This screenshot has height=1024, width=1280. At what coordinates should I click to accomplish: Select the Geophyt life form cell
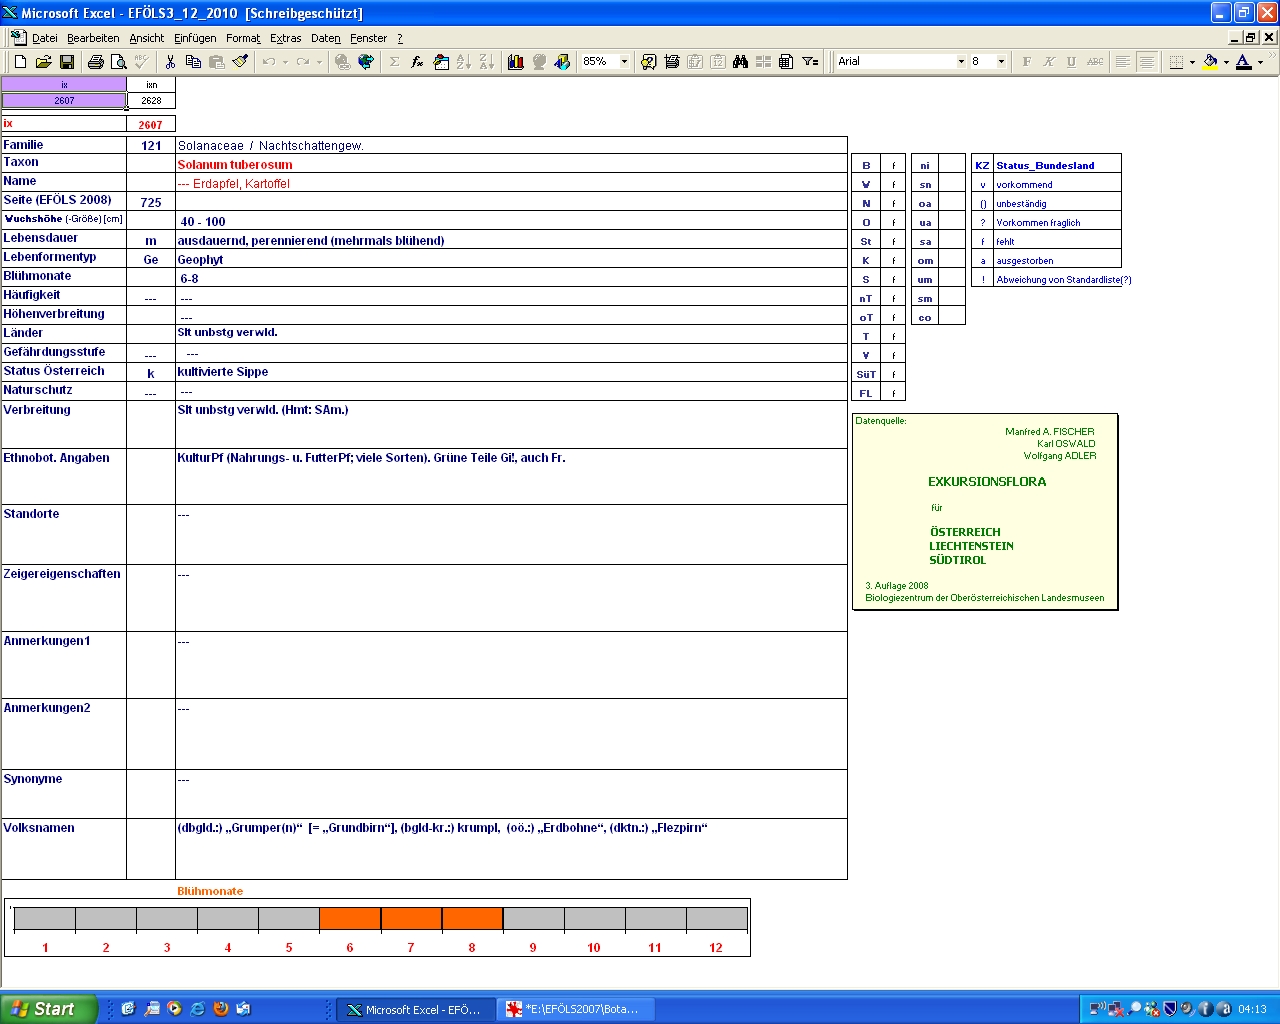pos(511,259)
